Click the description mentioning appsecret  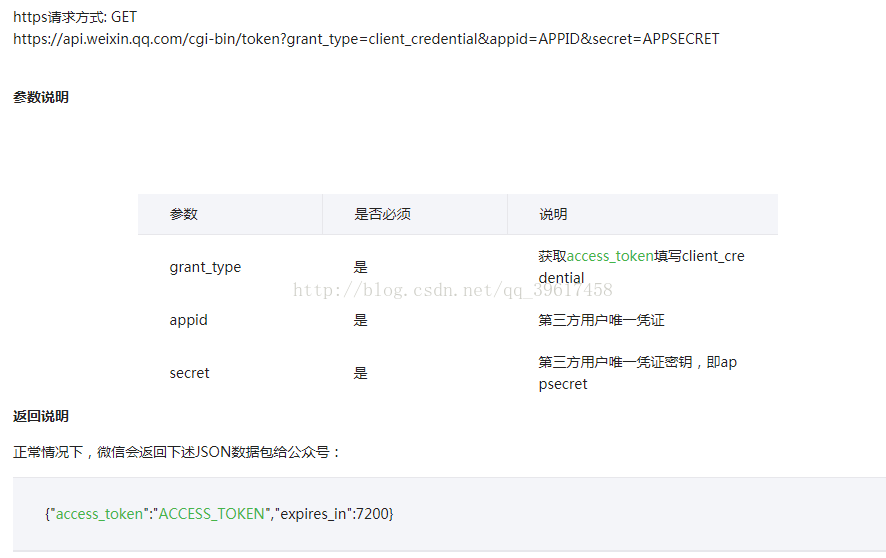637,373
